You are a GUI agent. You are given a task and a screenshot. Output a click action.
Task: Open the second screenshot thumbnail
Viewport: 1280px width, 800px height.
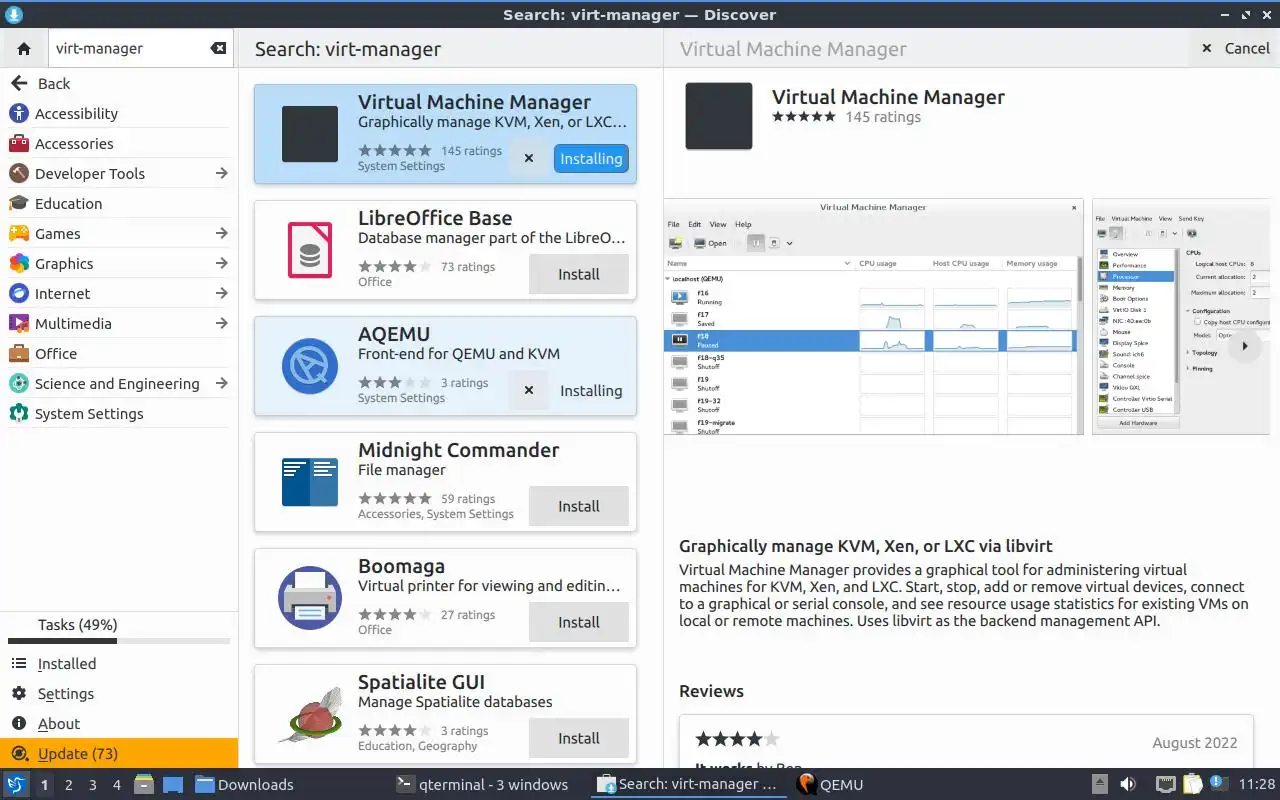(x=1181, y=317)
